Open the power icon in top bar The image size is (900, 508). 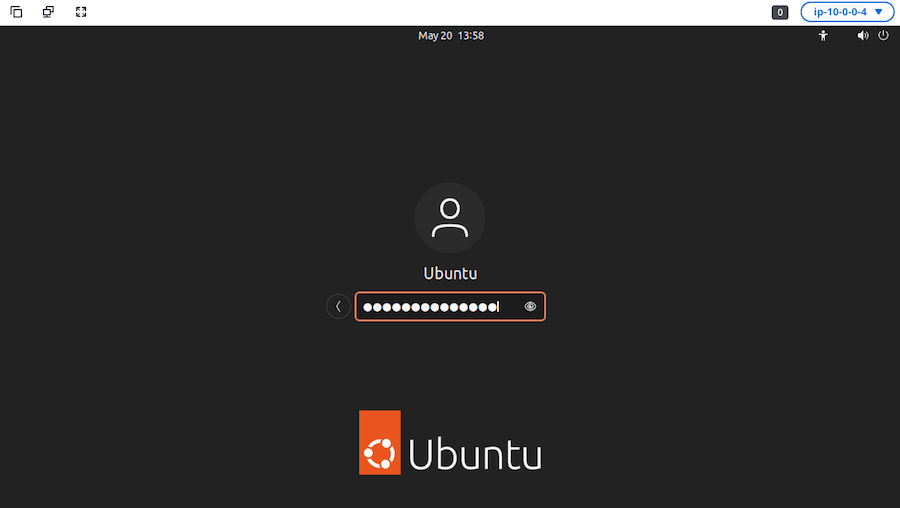click(x=883, y=36)
